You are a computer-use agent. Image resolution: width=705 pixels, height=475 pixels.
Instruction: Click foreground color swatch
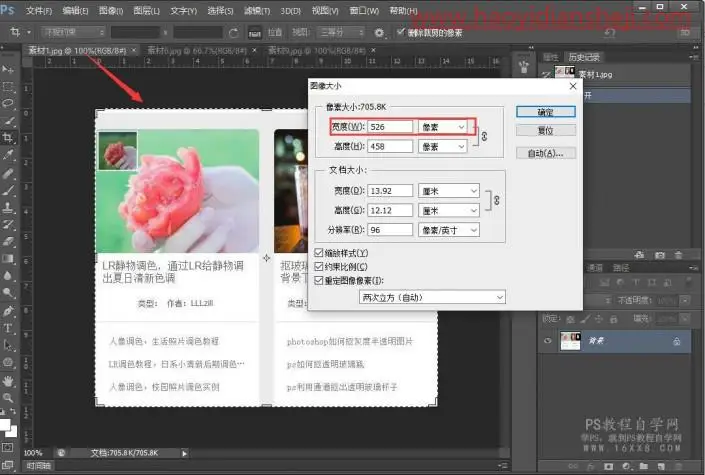coord(4,424)
